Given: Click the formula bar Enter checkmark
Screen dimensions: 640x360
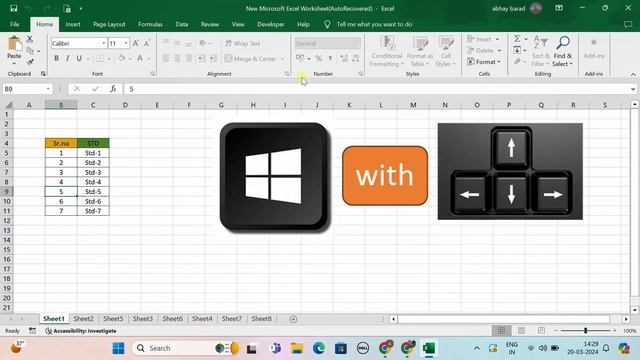Looking at the screenshot, I should pyautogui.click(x=95, y=89).
